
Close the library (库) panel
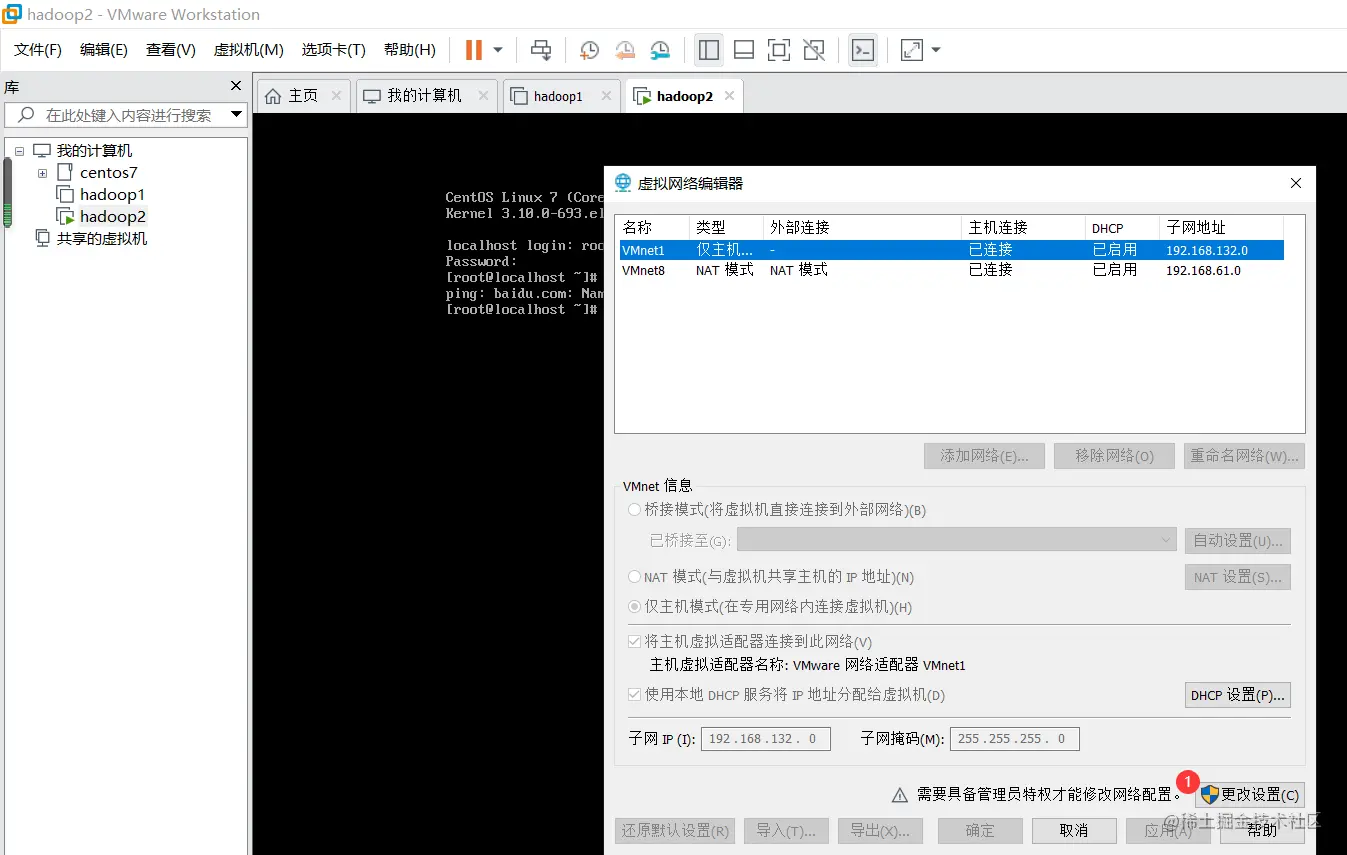[x=236, y=86]
